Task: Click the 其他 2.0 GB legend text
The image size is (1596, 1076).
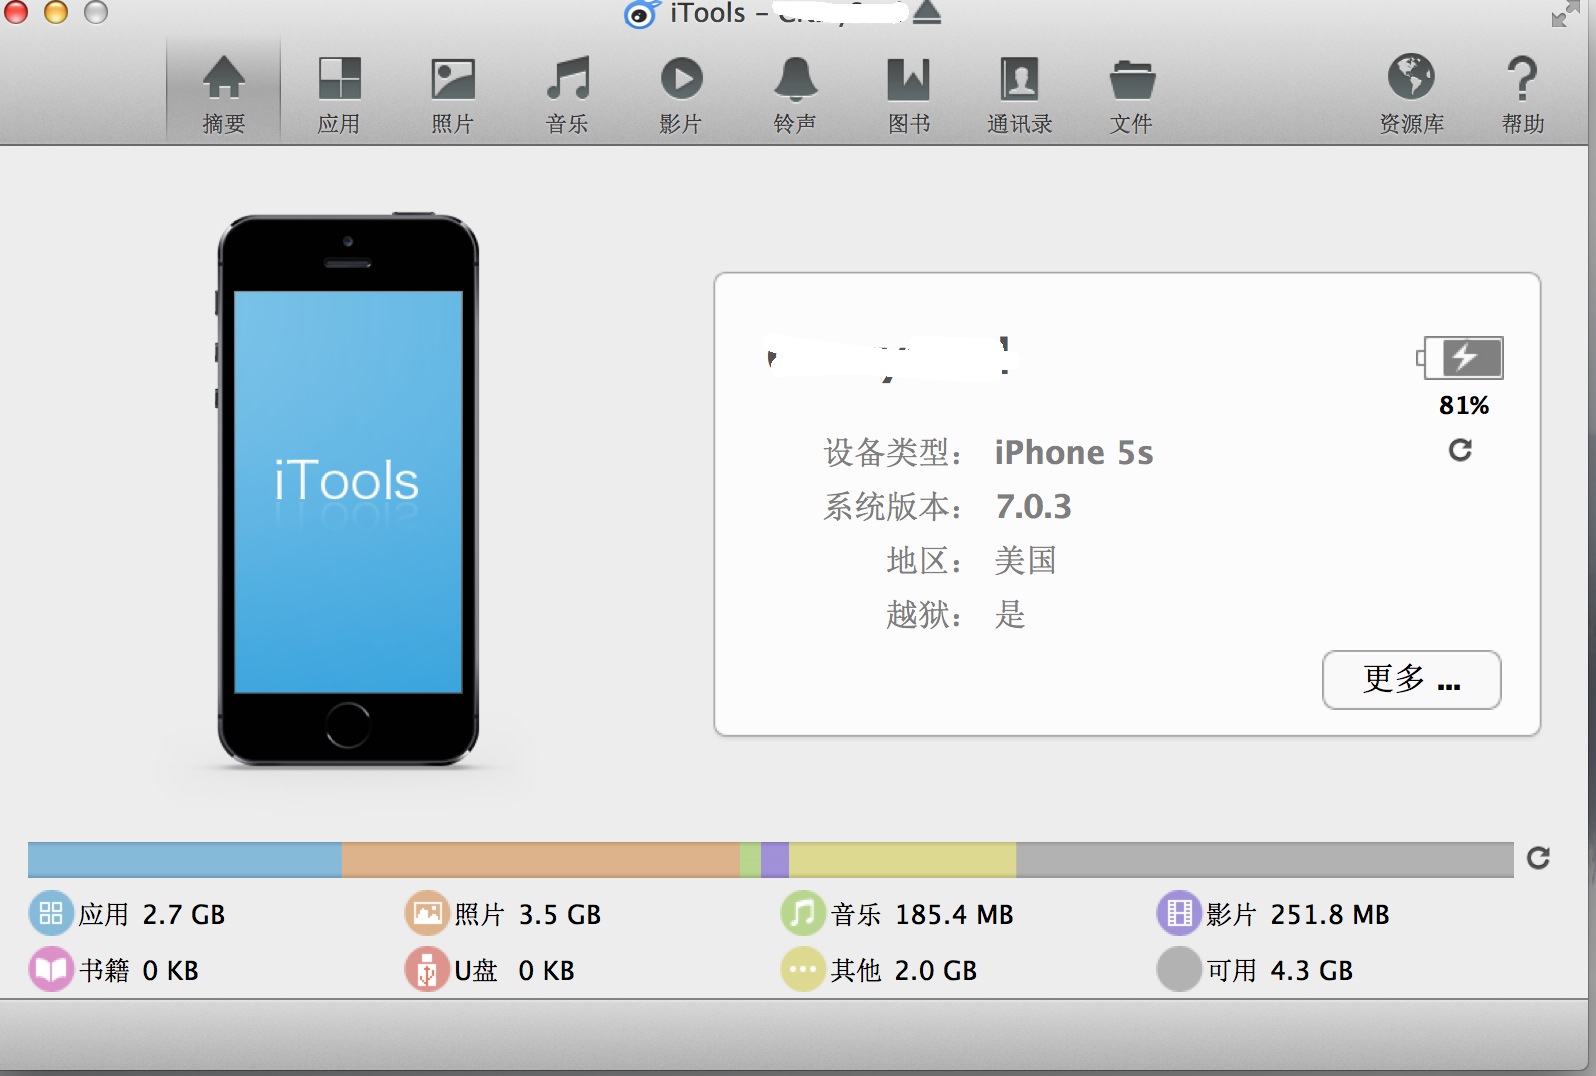Action: [904, 970]
